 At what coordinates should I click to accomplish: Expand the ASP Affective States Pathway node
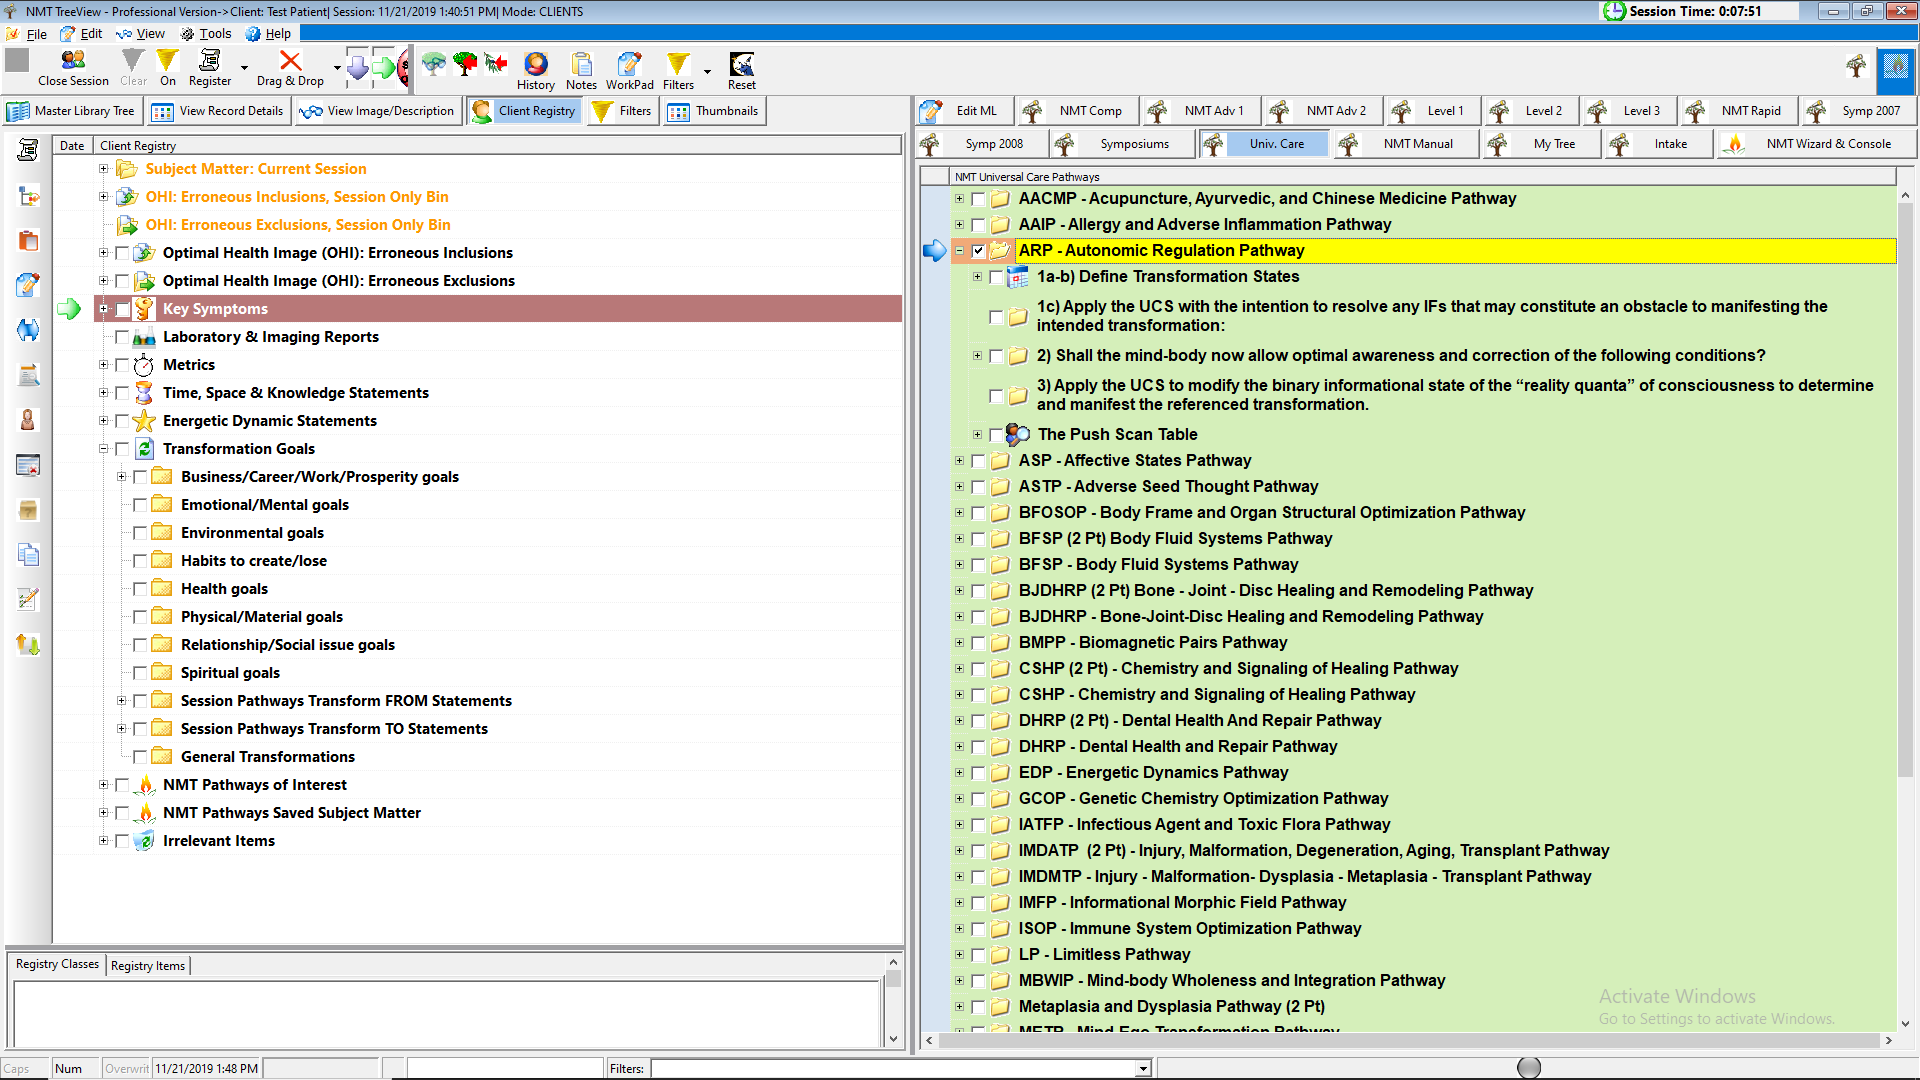click(x=959, y=461)
